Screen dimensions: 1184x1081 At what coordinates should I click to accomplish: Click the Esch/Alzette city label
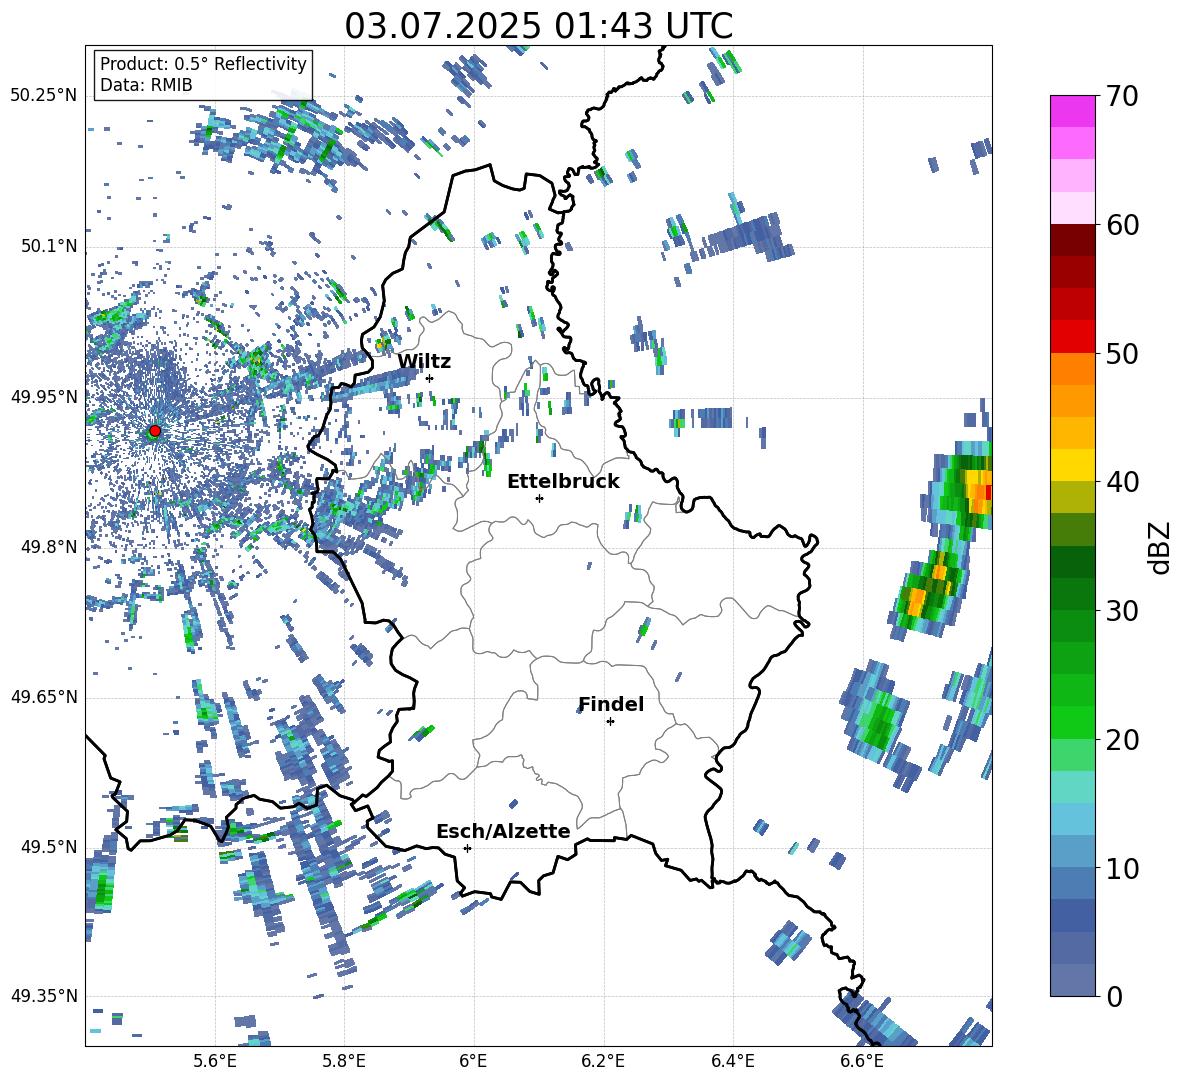503,831
